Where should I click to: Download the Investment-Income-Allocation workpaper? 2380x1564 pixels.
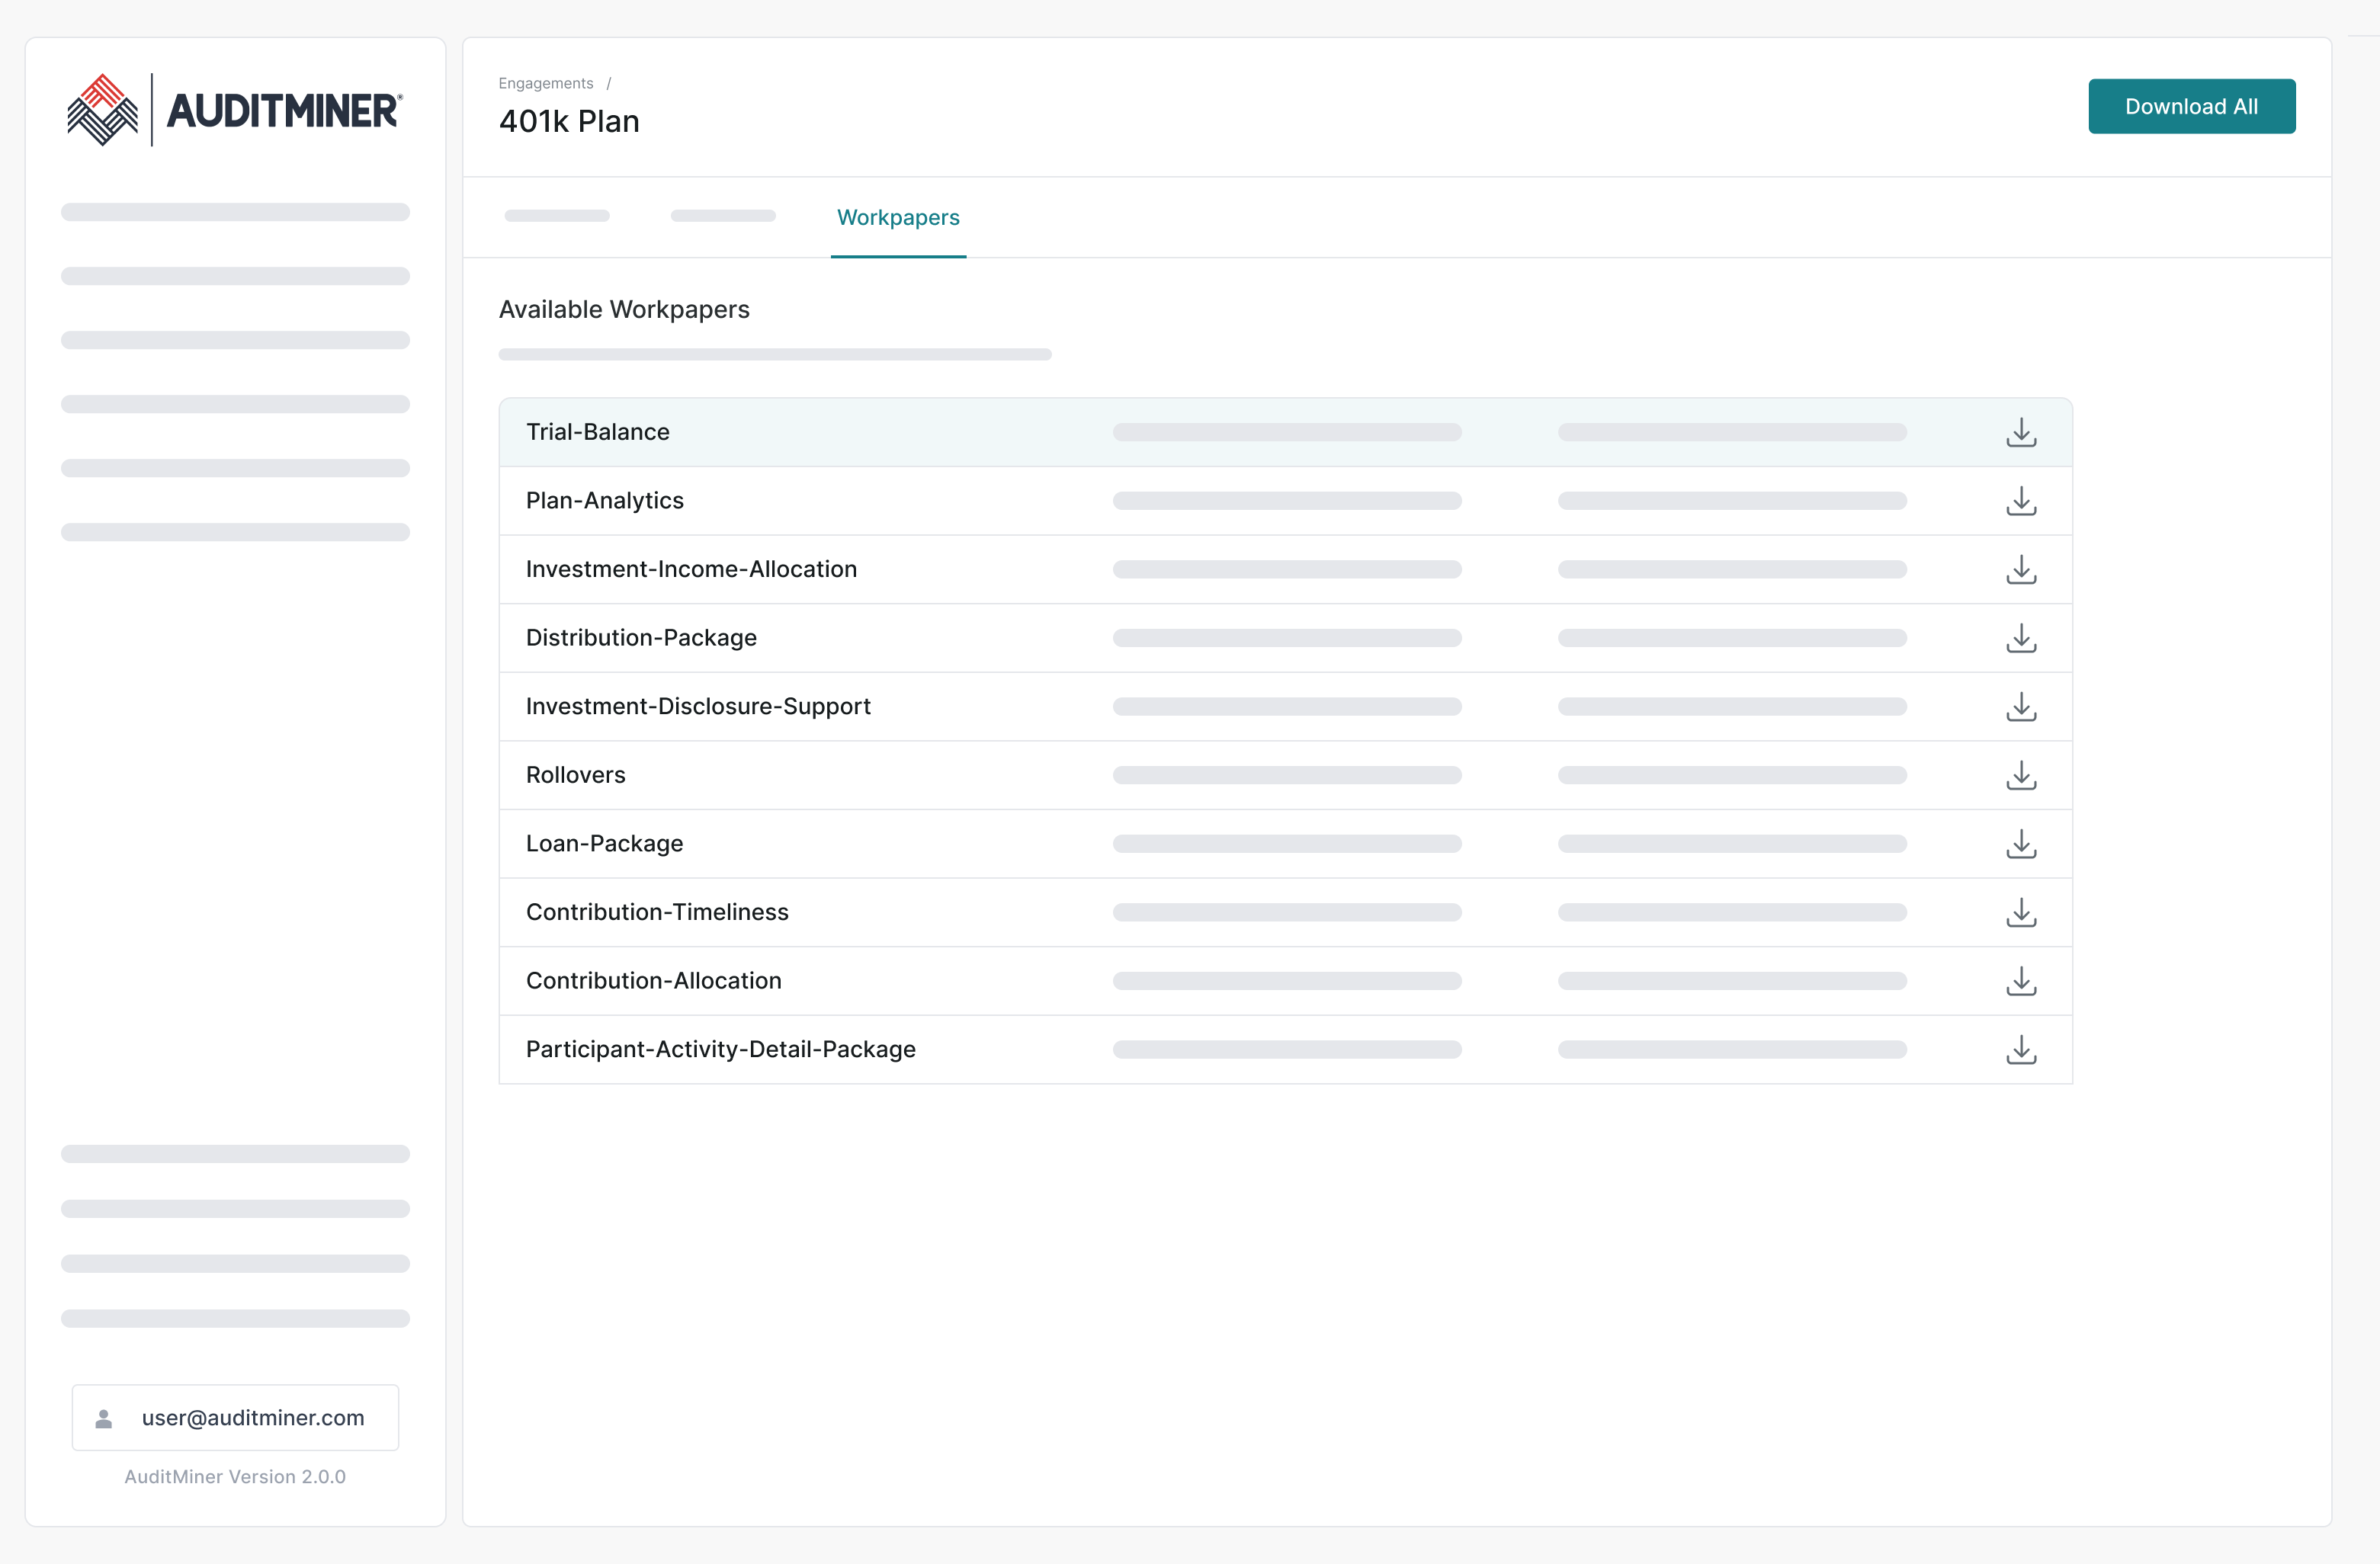tap(2021, 569)
